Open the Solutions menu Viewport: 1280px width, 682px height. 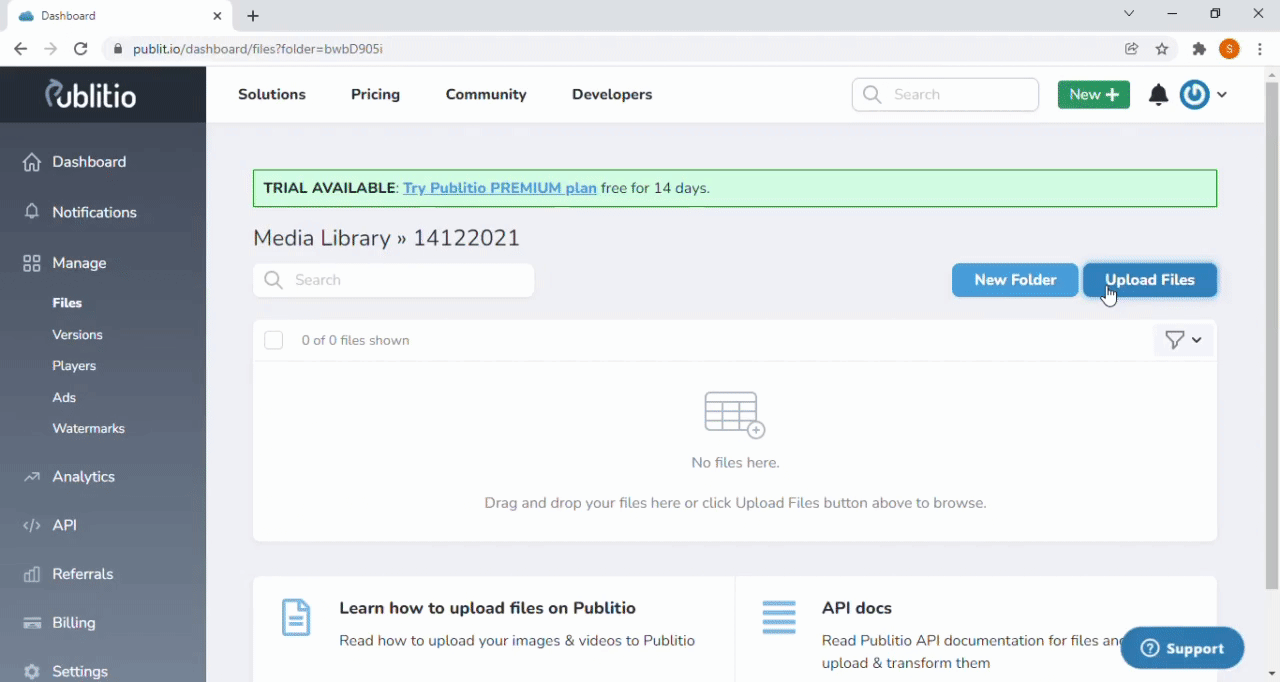tap(272, 94)
